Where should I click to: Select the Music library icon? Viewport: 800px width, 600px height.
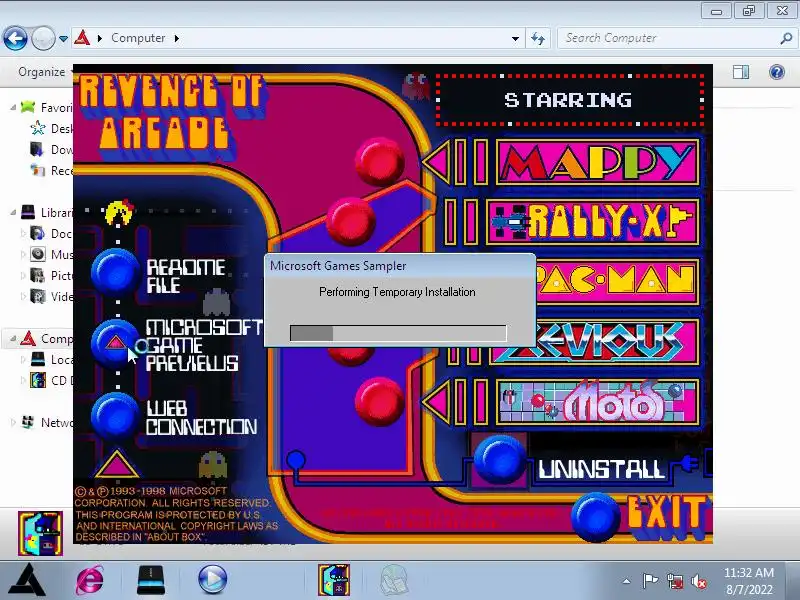coord(38,254)
